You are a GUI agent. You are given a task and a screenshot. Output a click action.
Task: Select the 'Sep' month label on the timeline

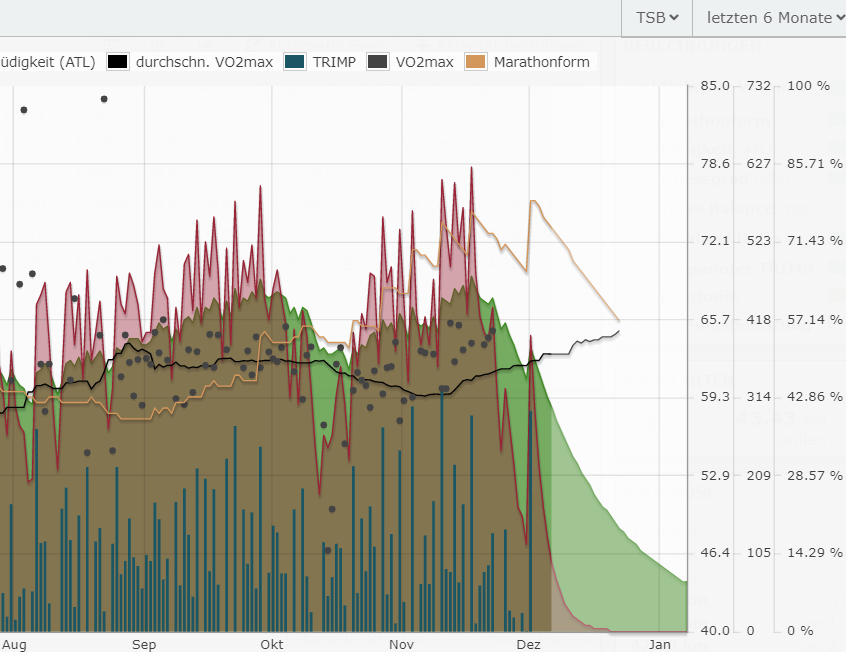pyautogui.click(x=144, y=645)
